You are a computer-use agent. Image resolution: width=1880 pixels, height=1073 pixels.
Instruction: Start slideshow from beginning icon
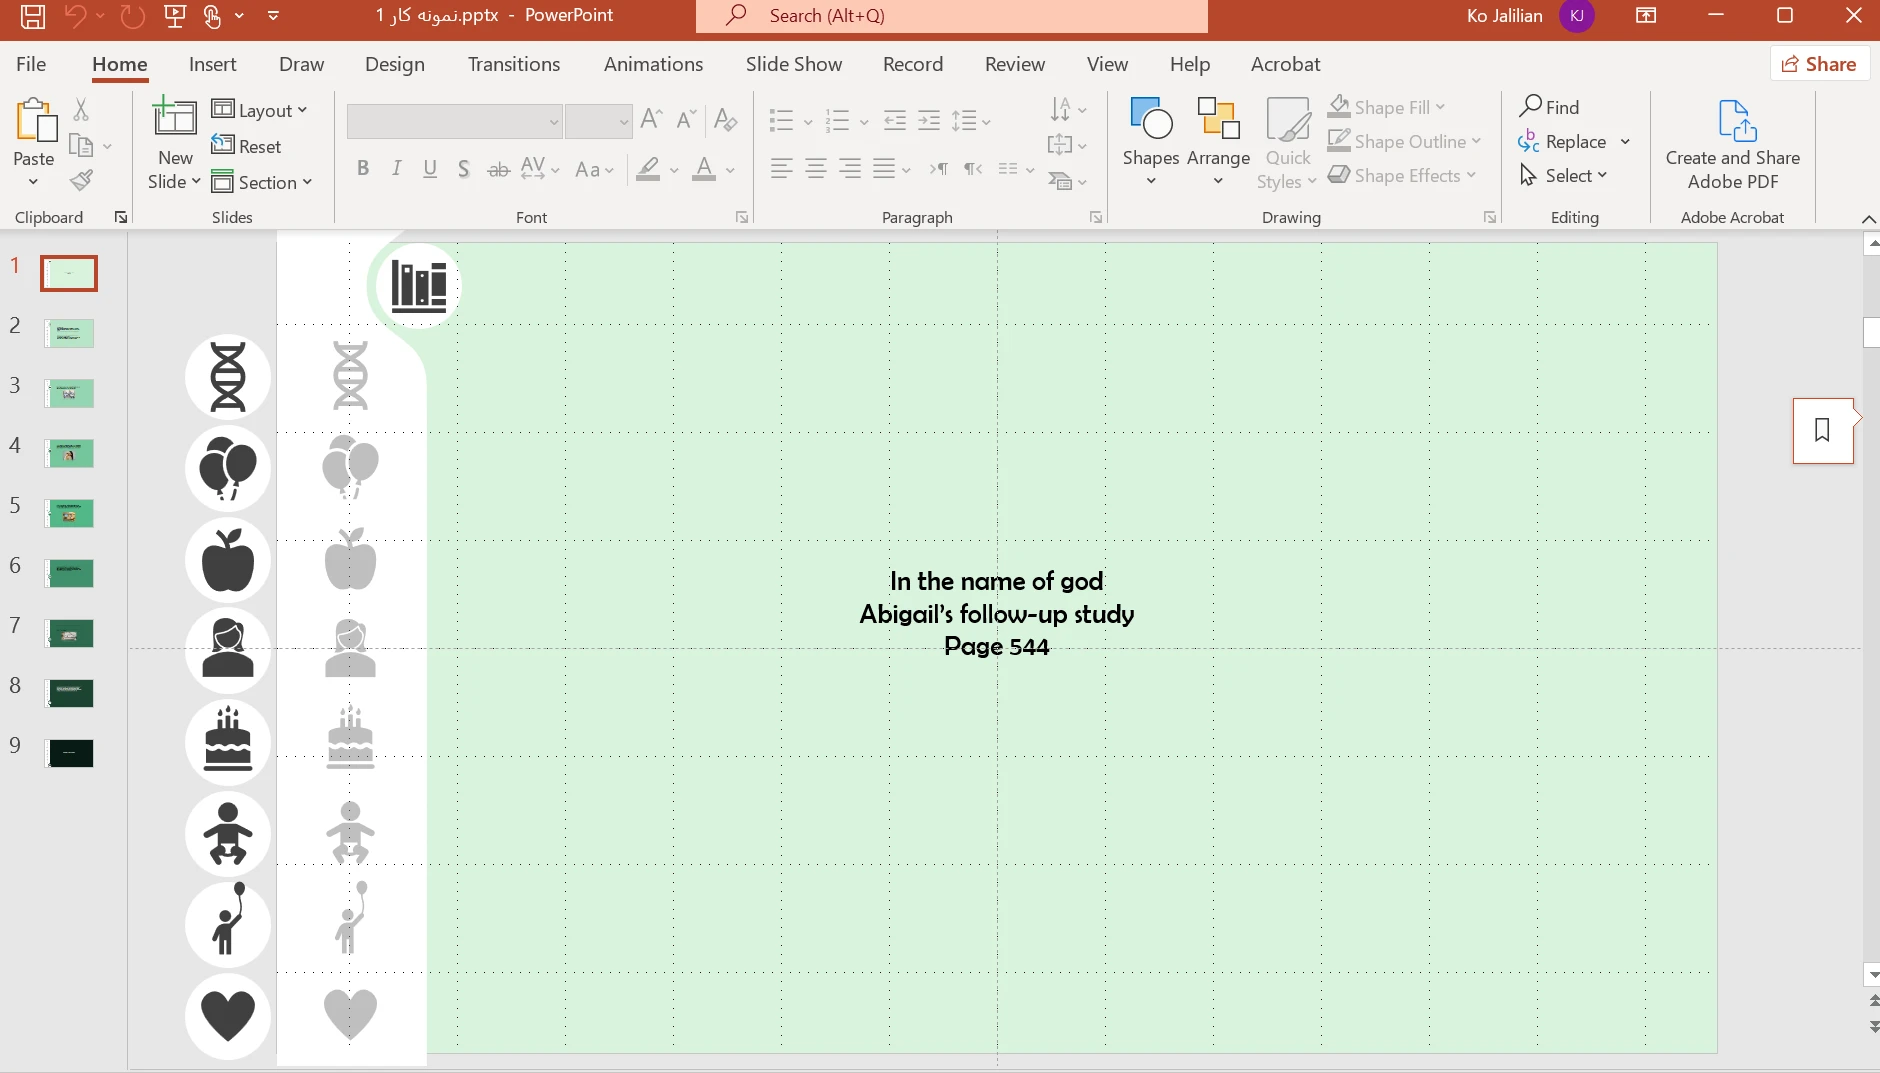point(175,16)
